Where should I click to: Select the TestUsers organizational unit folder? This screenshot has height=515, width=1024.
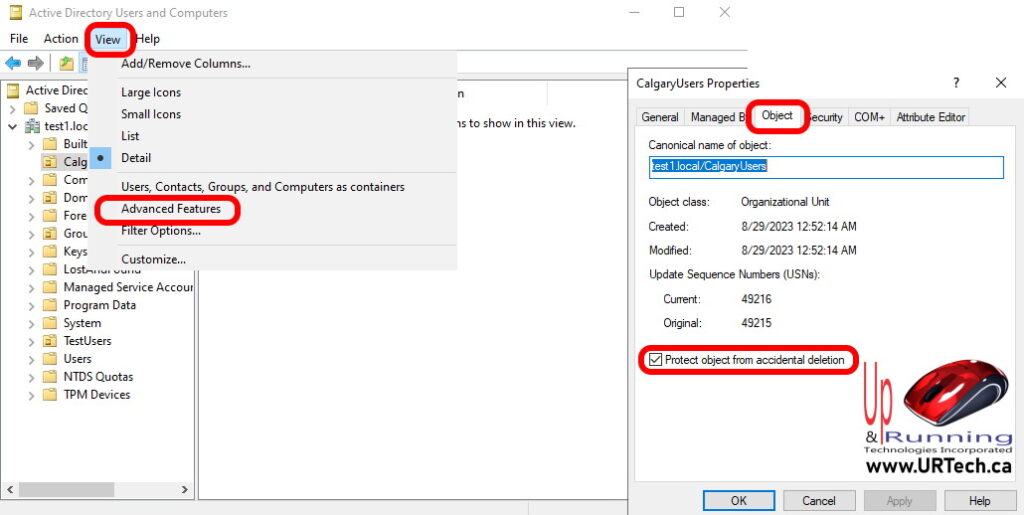click(87, 341)
